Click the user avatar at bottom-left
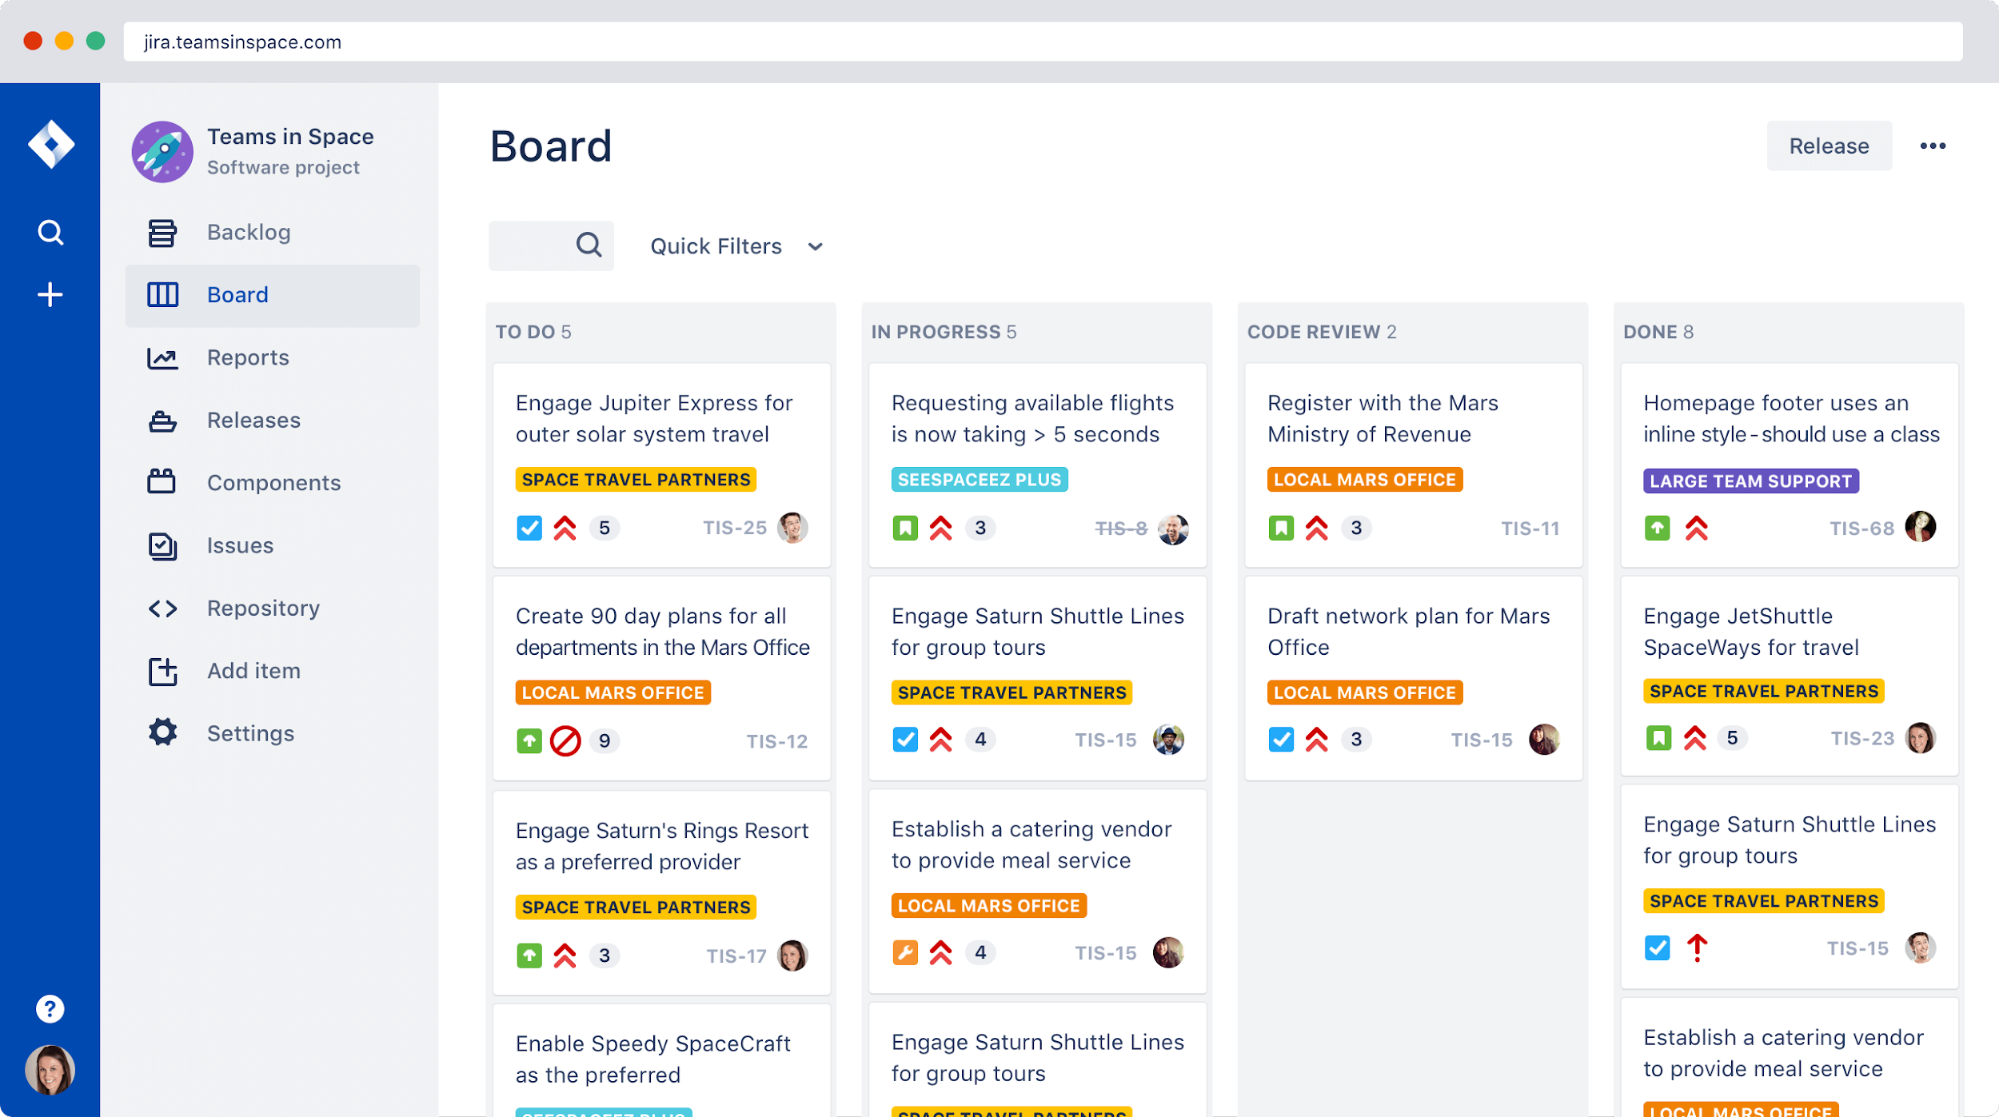The image size is (1999, 1118). coord(49,1071)
